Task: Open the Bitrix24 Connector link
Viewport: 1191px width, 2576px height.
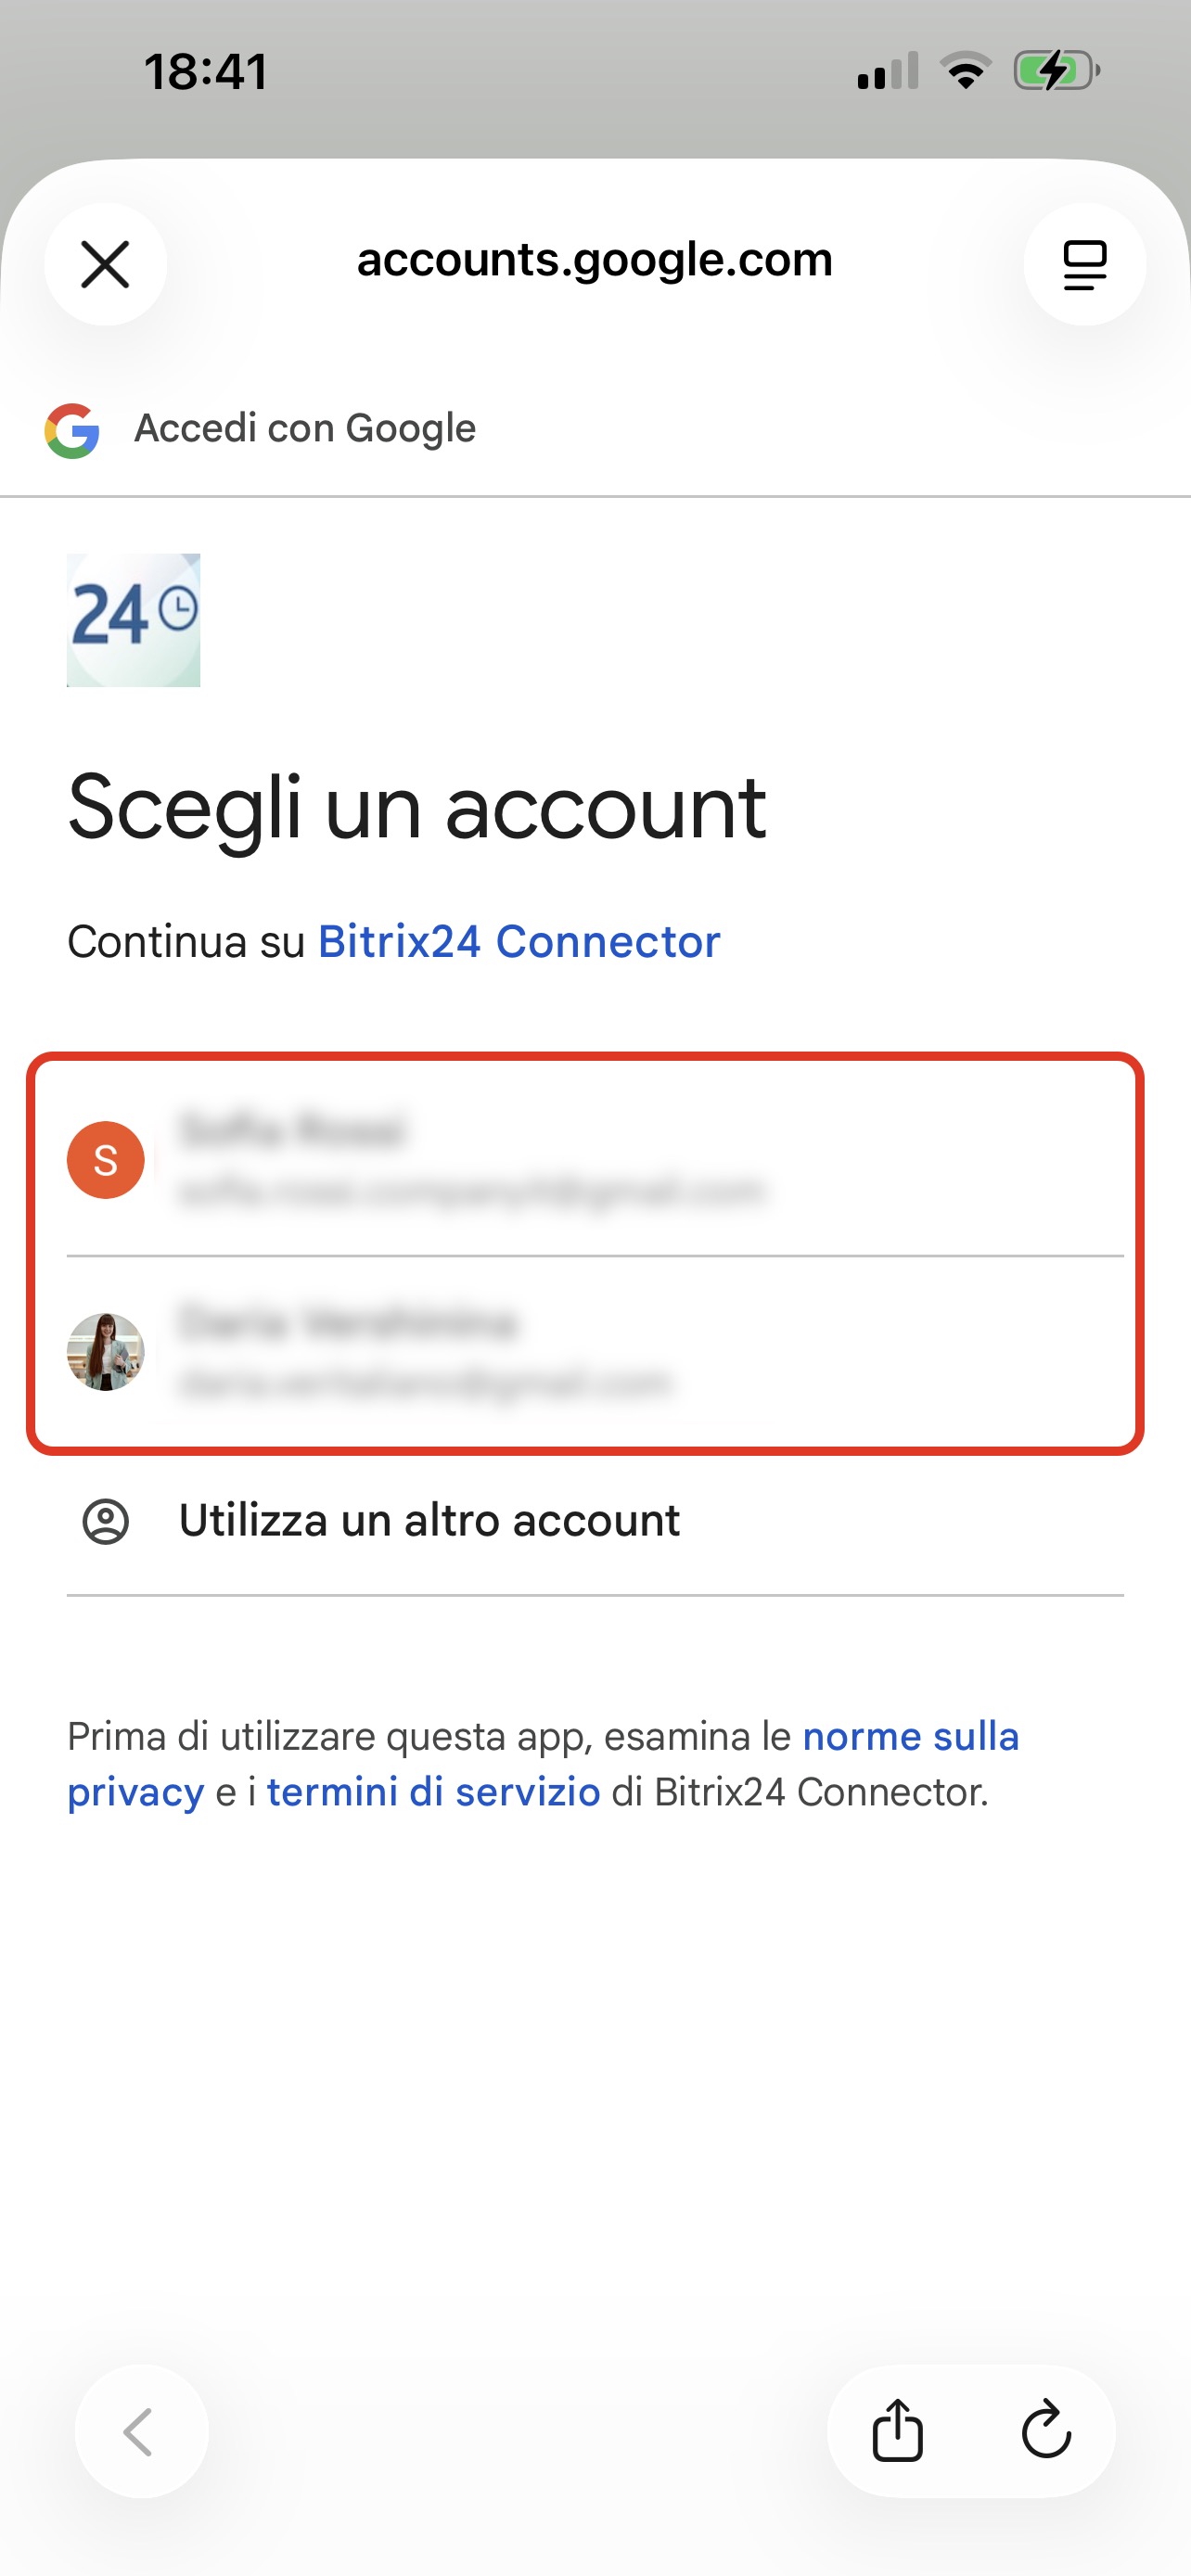Action: tap(519, 942)
